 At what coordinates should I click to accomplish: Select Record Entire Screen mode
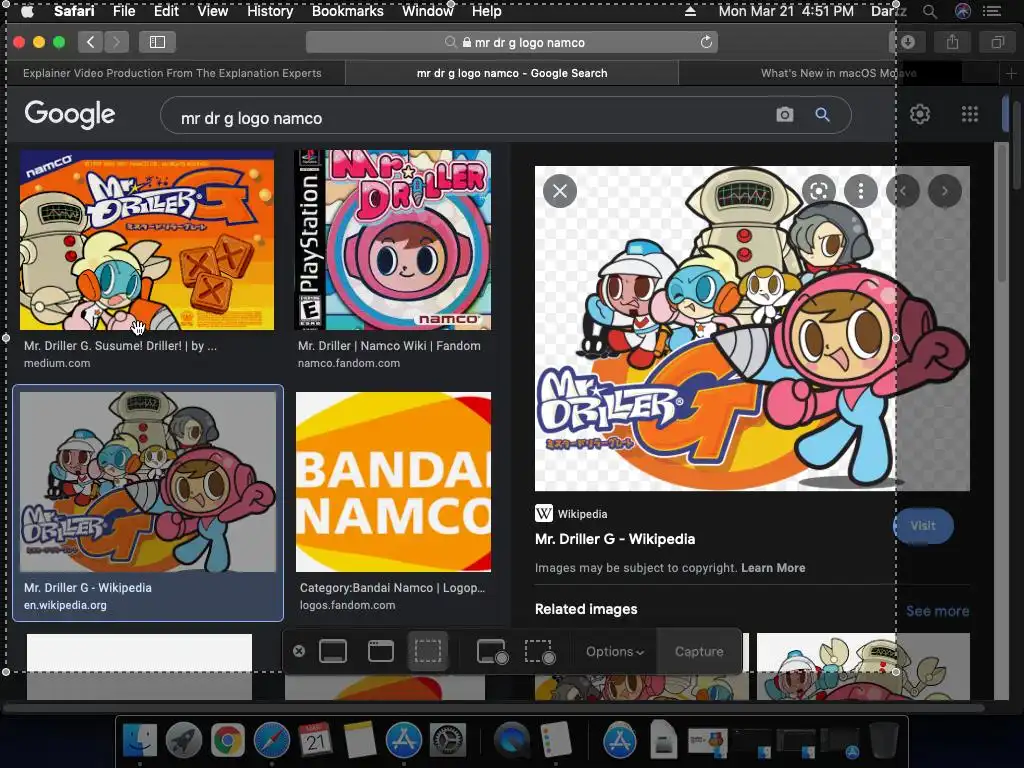(492, 651)
